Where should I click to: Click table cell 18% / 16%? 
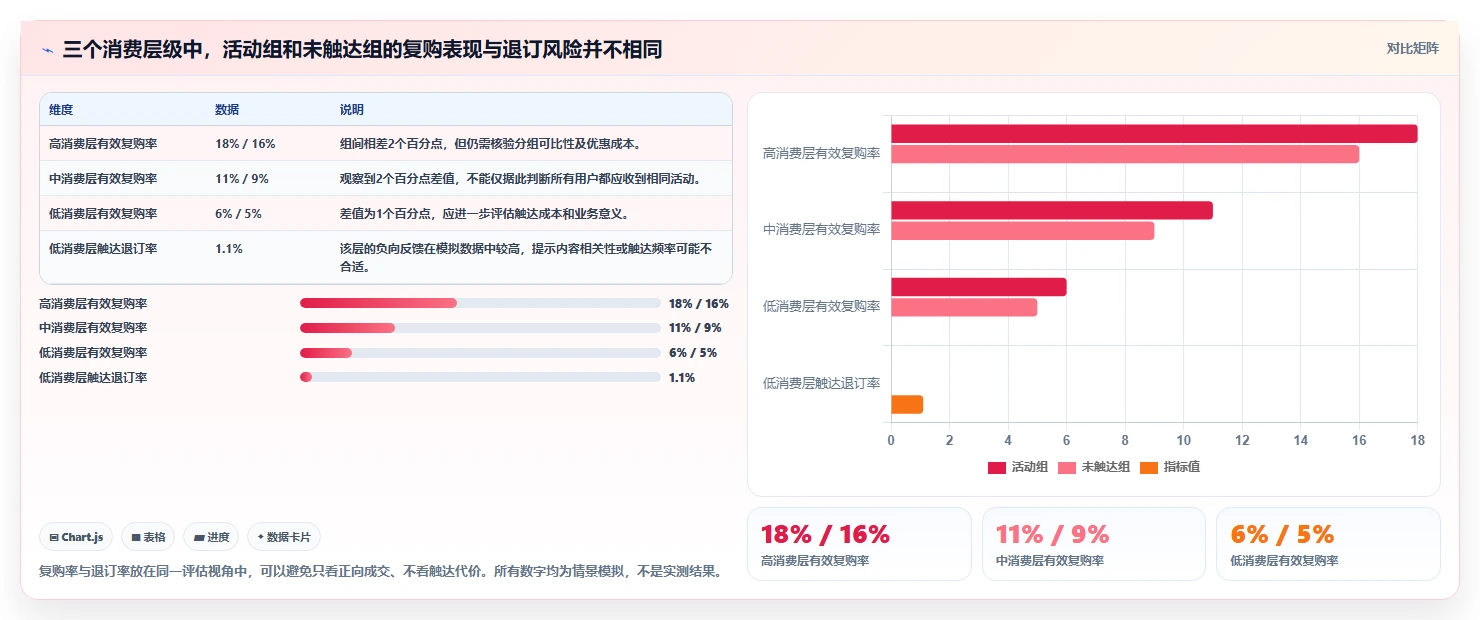(x=245, y=143)
